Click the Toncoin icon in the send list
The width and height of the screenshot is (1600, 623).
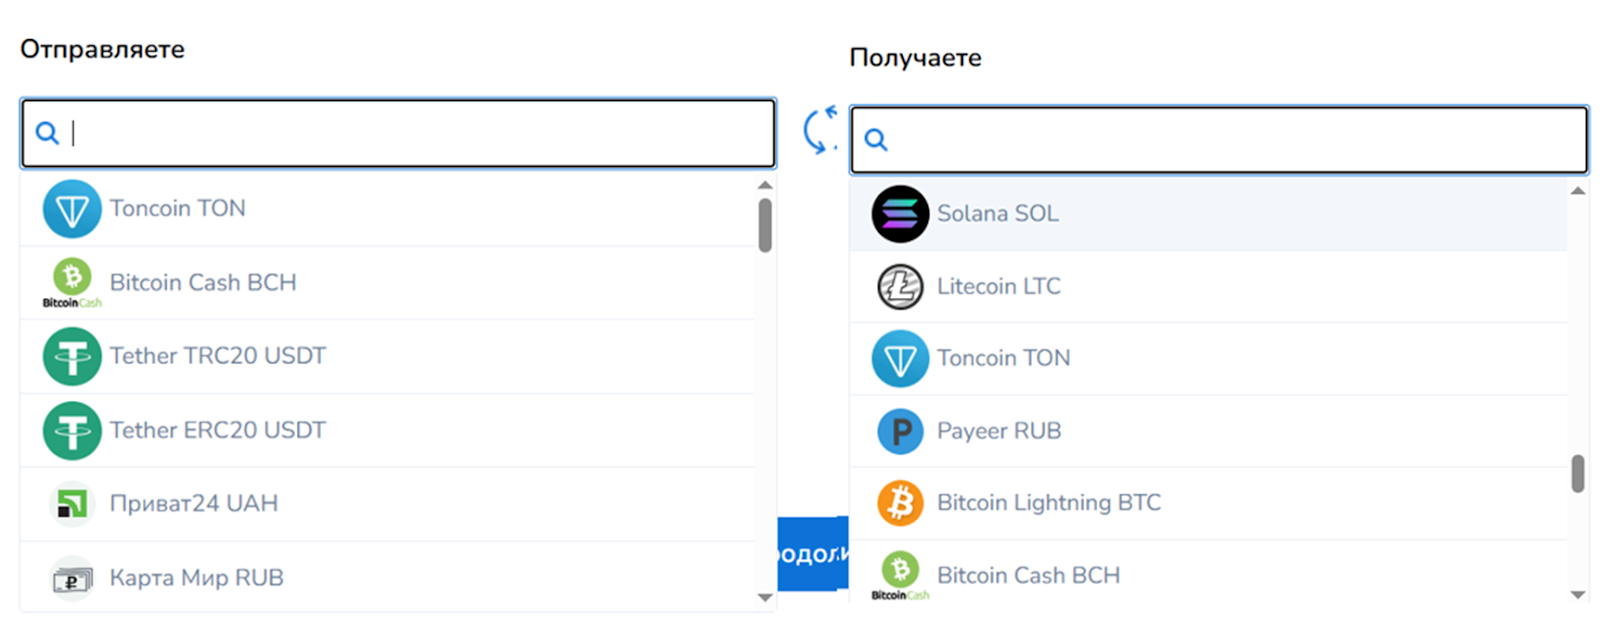72,209
